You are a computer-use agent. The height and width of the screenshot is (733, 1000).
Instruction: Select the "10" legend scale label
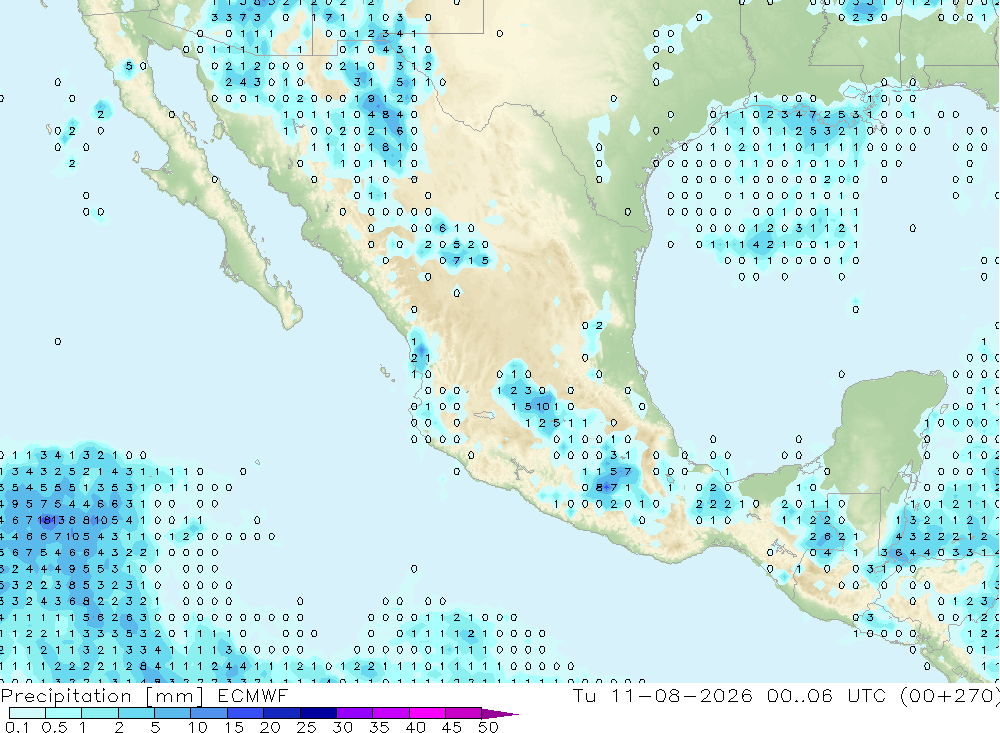(x=198, y=727)
